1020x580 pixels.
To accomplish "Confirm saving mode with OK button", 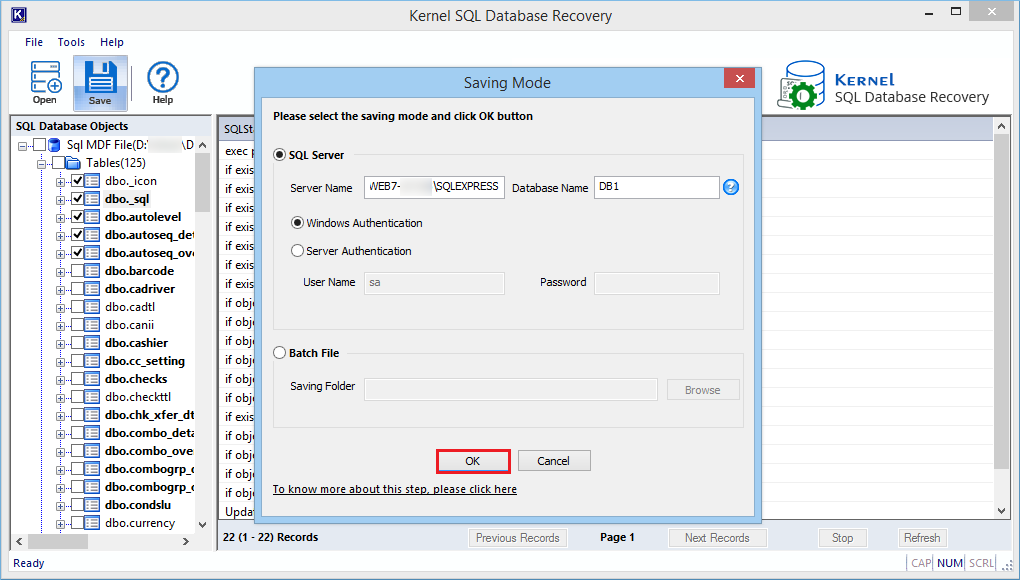I will click(473, 461).
